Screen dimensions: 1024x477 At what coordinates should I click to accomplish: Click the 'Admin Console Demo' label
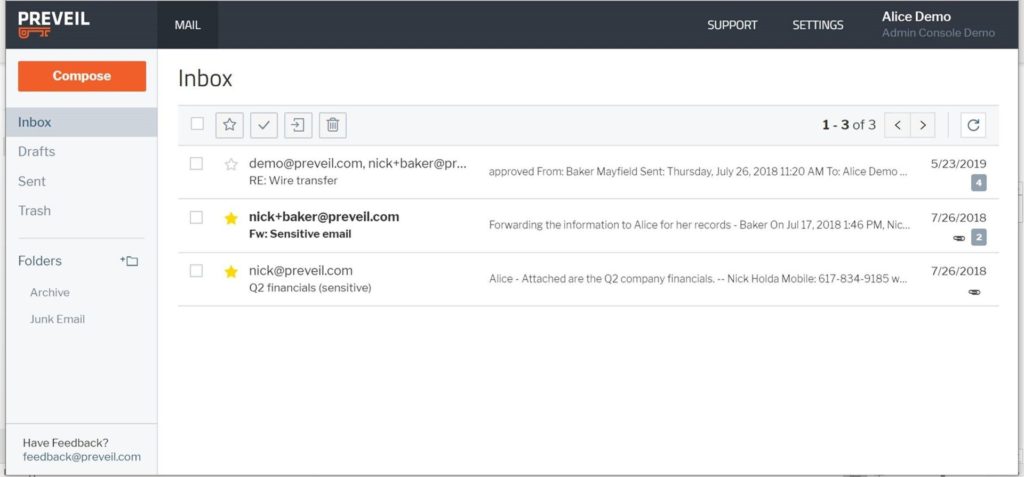[x=938, y=33]
